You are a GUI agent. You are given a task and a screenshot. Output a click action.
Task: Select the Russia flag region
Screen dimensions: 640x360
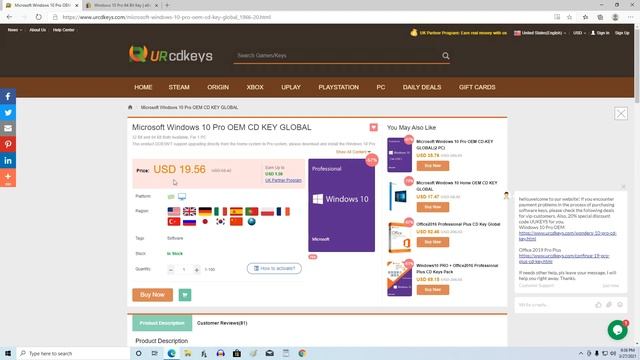pos(189,222)
